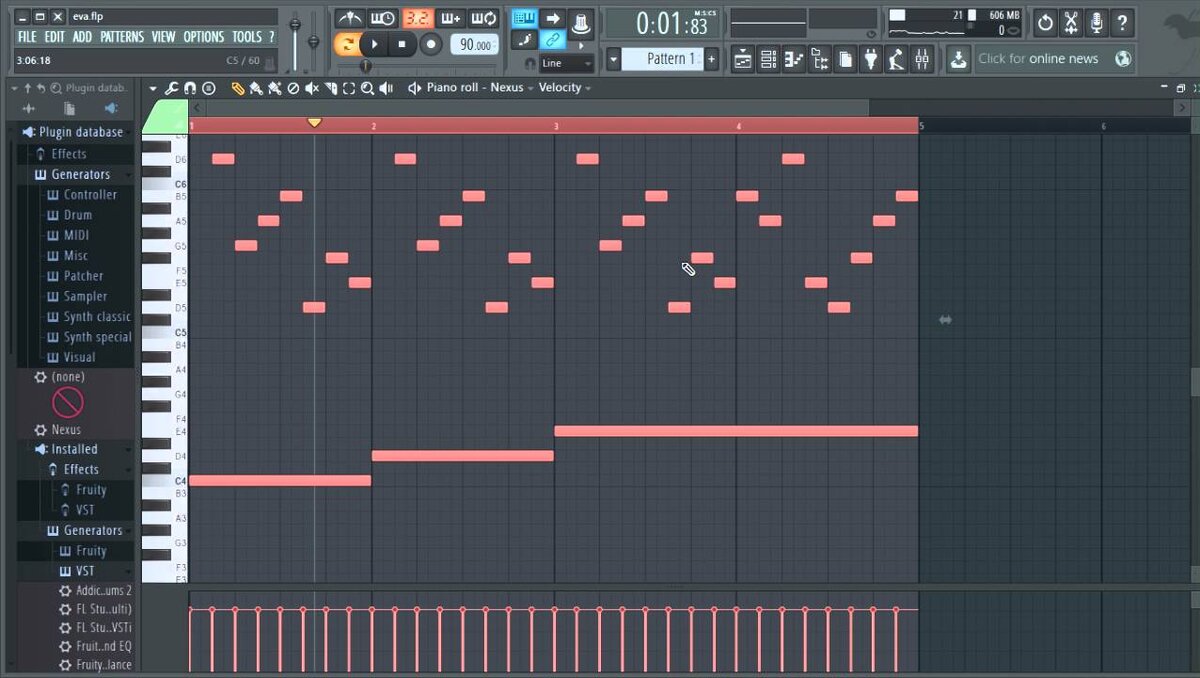The image size is (1200, 678).
Task: Open the Channel rack view button
Action: (x=769, y=59)
